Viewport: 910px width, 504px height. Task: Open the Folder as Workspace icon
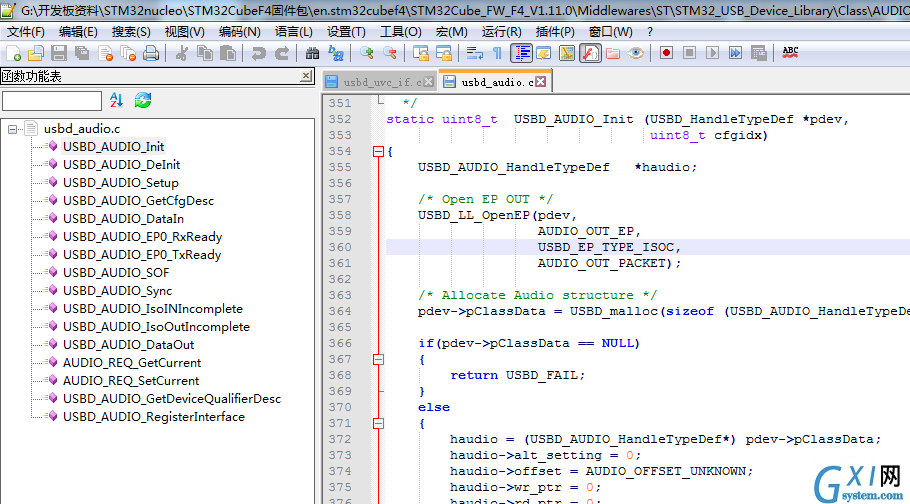(x=613, y=53)
